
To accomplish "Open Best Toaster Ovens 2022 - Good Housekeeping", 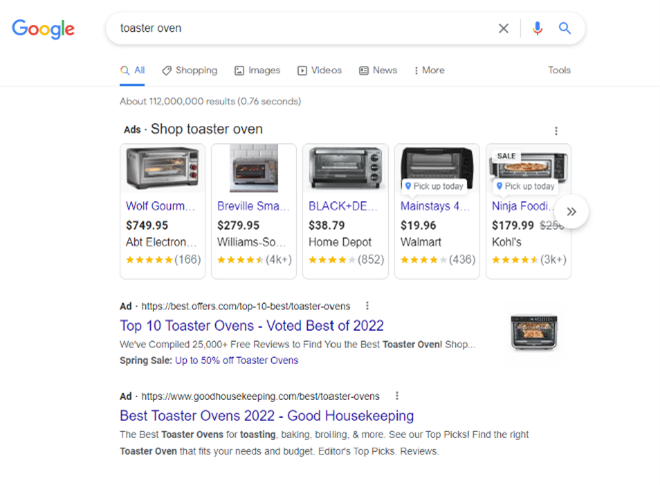I will pyautogui.click(x=267, y=416).
